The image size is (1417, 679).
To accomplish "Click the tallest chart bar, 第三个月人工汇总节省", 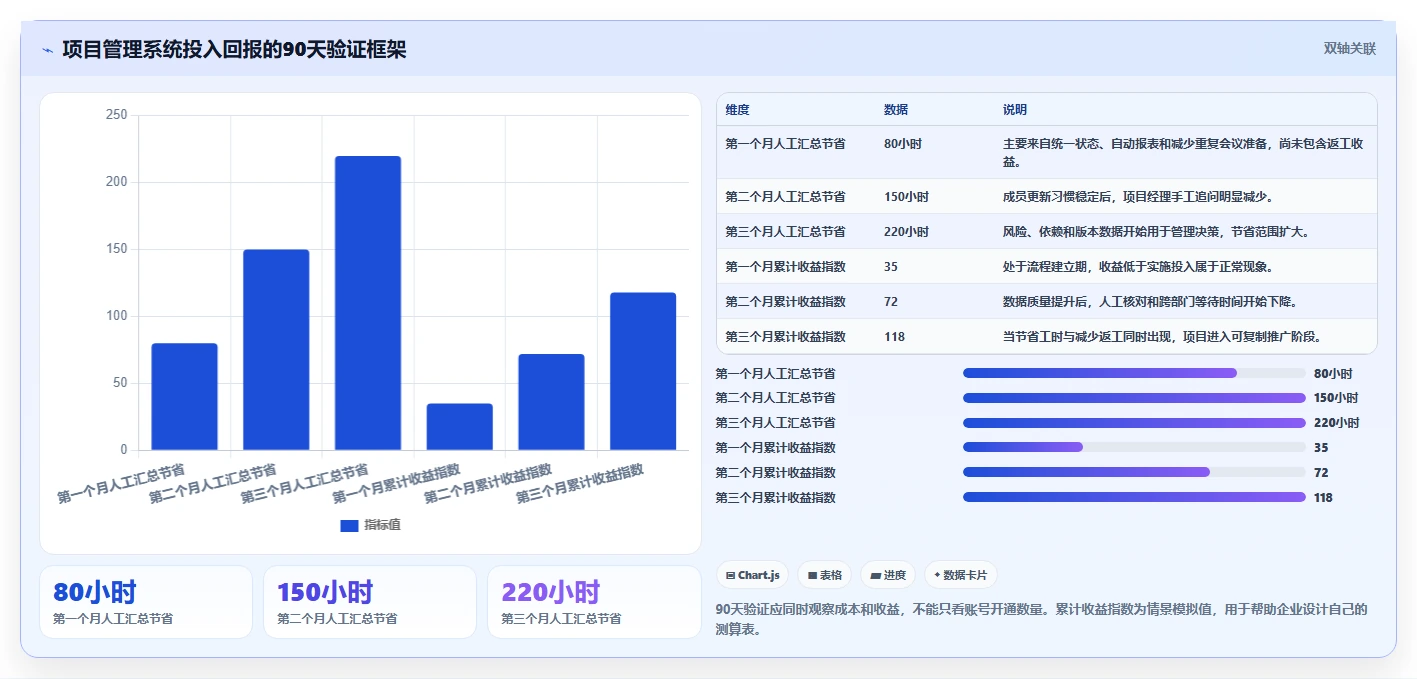I will pyautogui.click(x=368, y=303).
